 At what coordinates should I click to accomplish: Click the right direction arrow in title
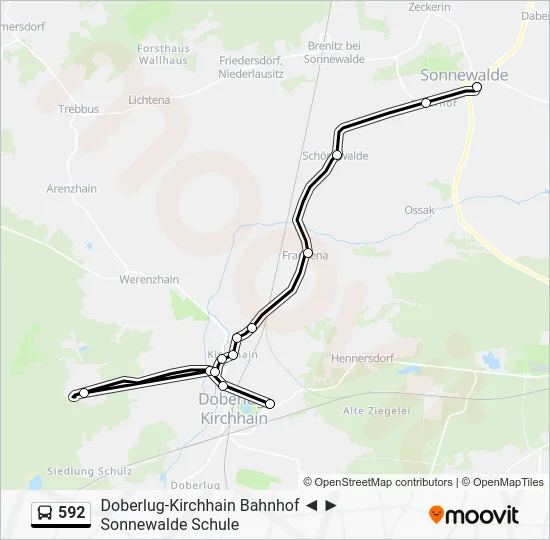pos(331,506)
